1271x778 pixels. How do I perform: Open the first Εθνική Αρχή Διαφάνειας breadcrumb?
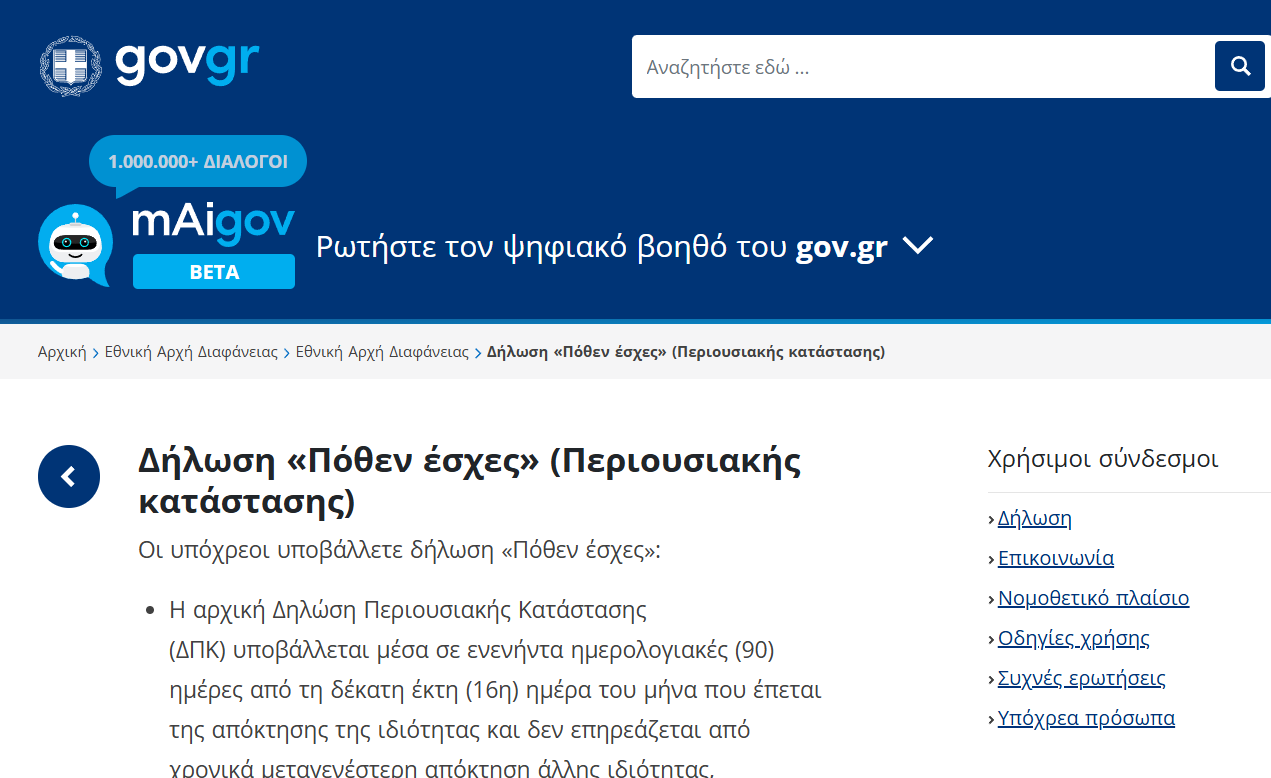point(191,352)
